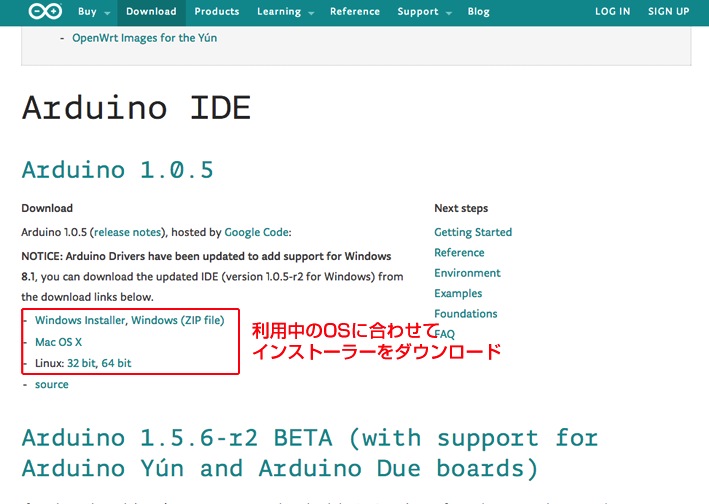The width and height of the screenshot is (709, 504).
Task: Click the Arduino IDE page title
Action: (136, 108)
